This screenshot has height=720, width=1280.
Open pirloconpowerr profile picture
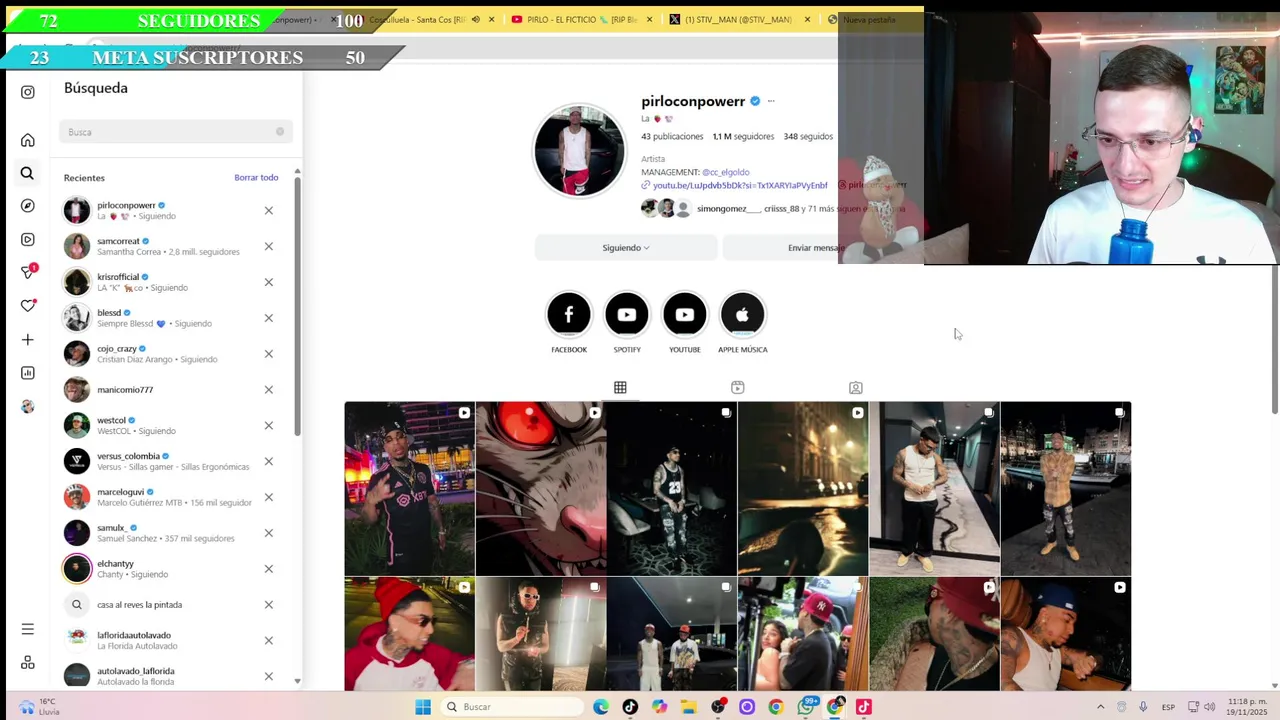coord(579,150)
